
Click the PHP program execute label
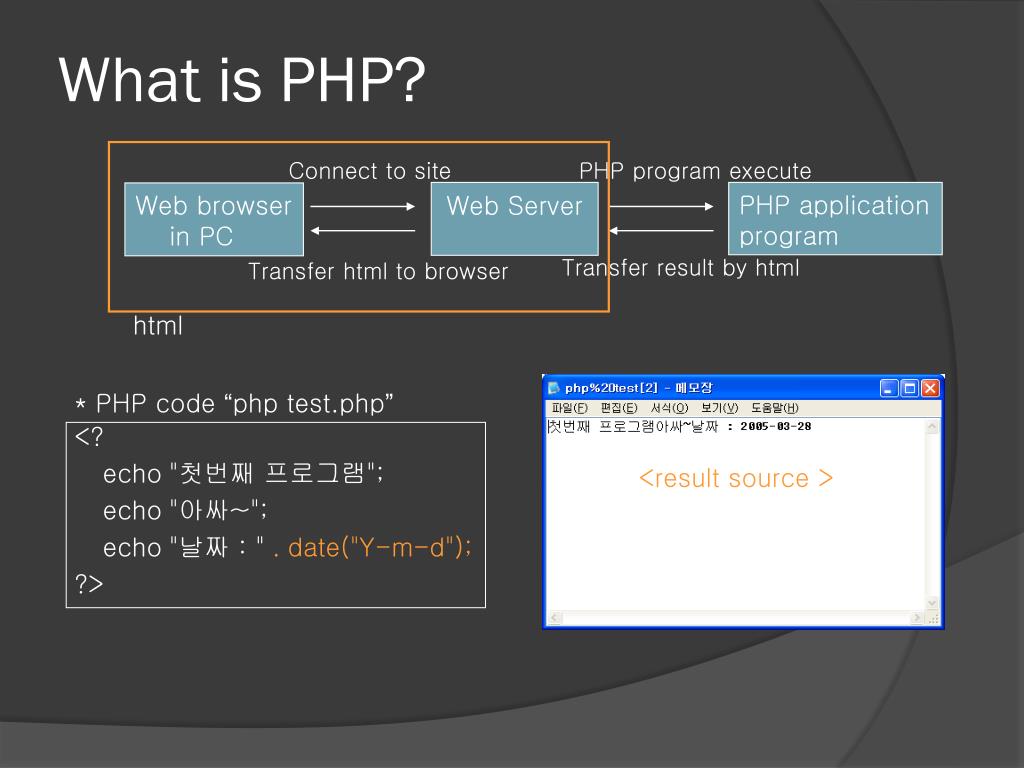tap(695, 171)
